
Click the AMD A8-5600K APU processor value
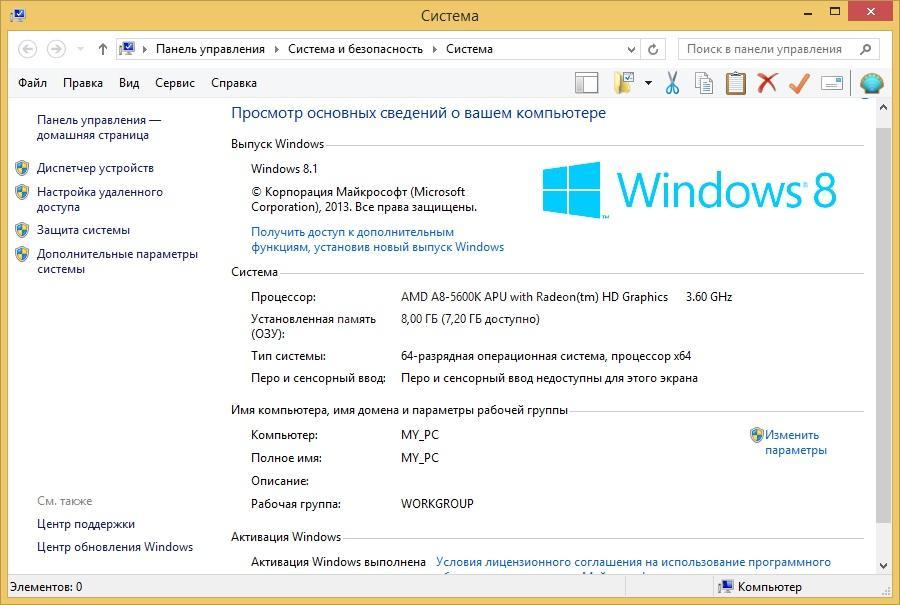pos(534,297)
